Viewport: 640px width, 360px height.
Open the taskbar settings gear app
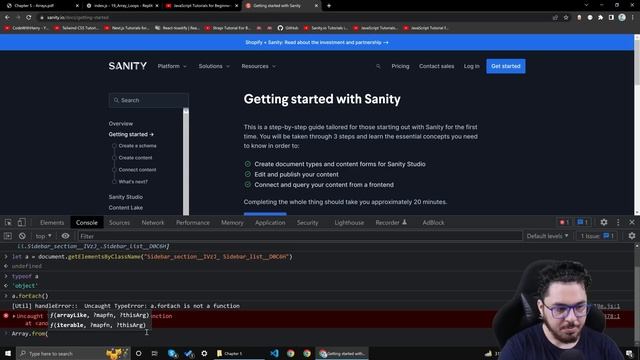click(x=204, y=353)
